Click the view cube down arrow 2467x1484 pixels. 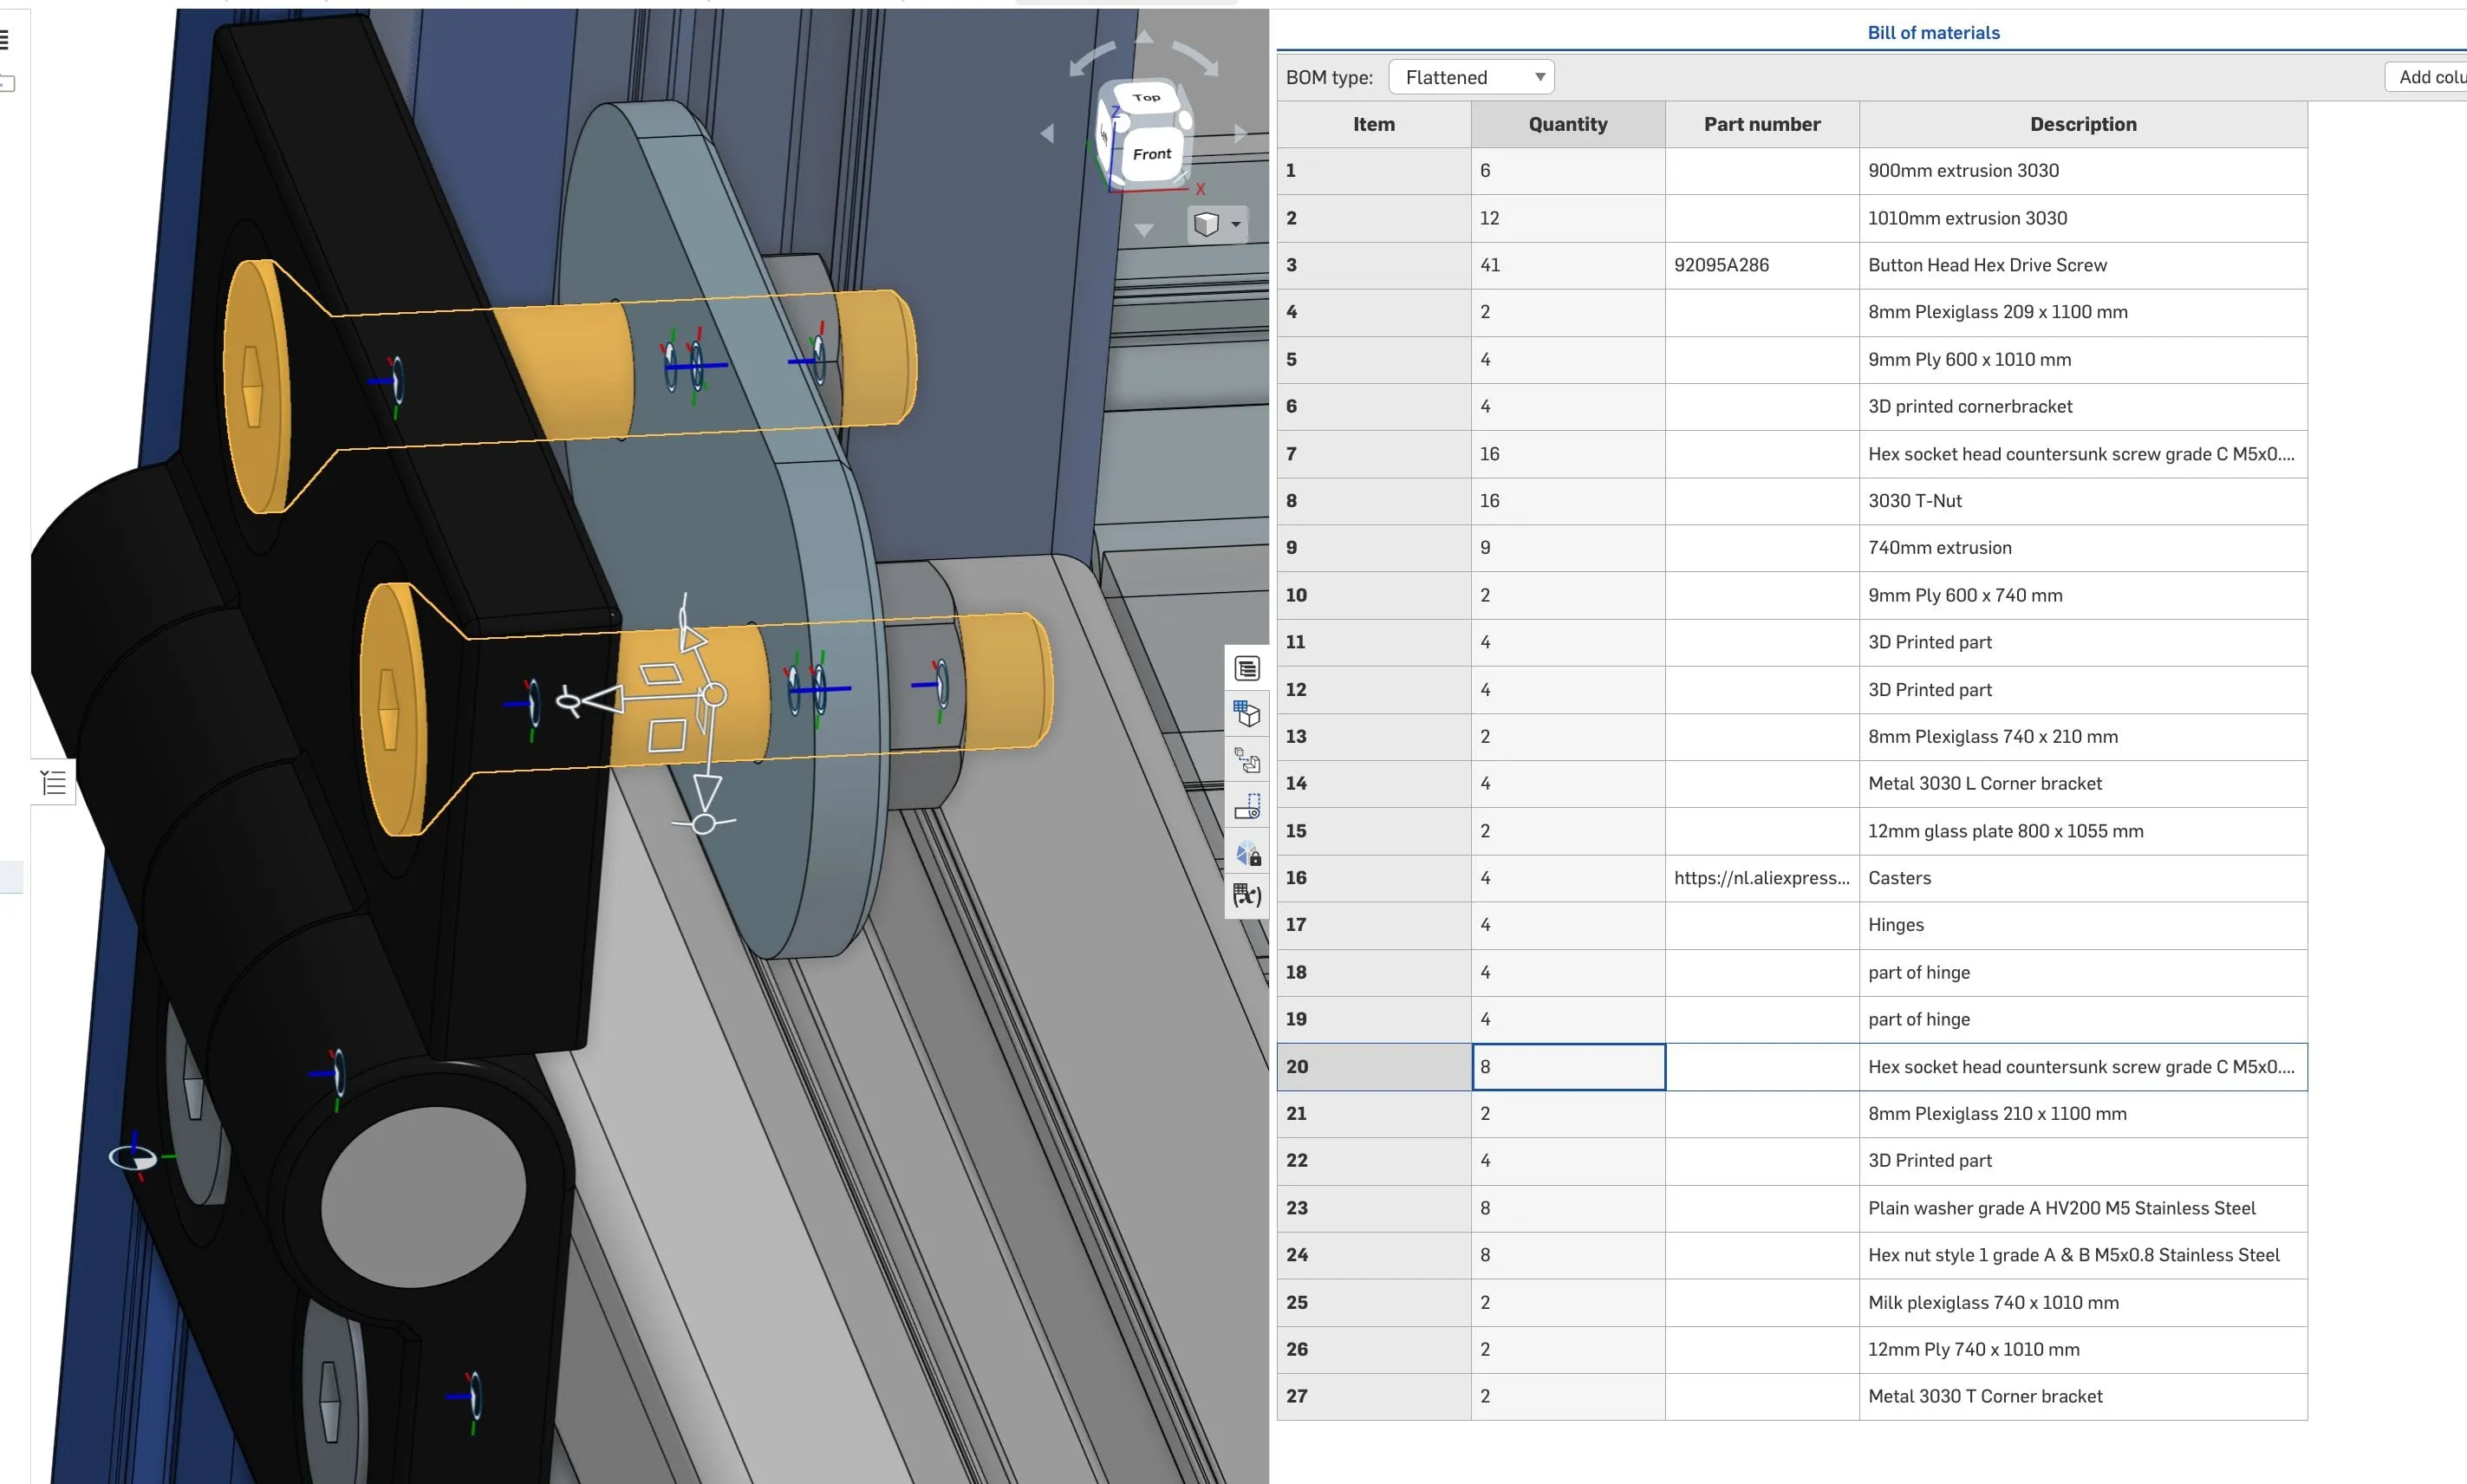click(1145, 230)
